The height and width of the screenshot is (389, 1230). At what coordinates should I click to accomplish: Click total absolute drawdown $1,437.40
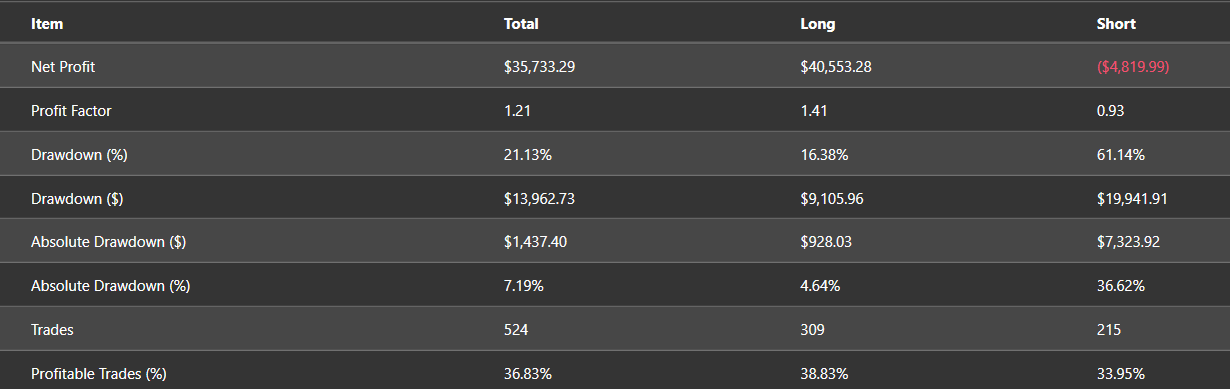click(x=536, y=242)
